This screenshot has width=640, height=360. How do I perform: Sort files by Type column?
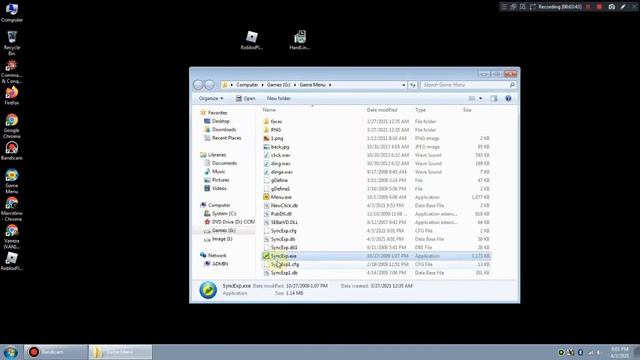click(420, 110)
